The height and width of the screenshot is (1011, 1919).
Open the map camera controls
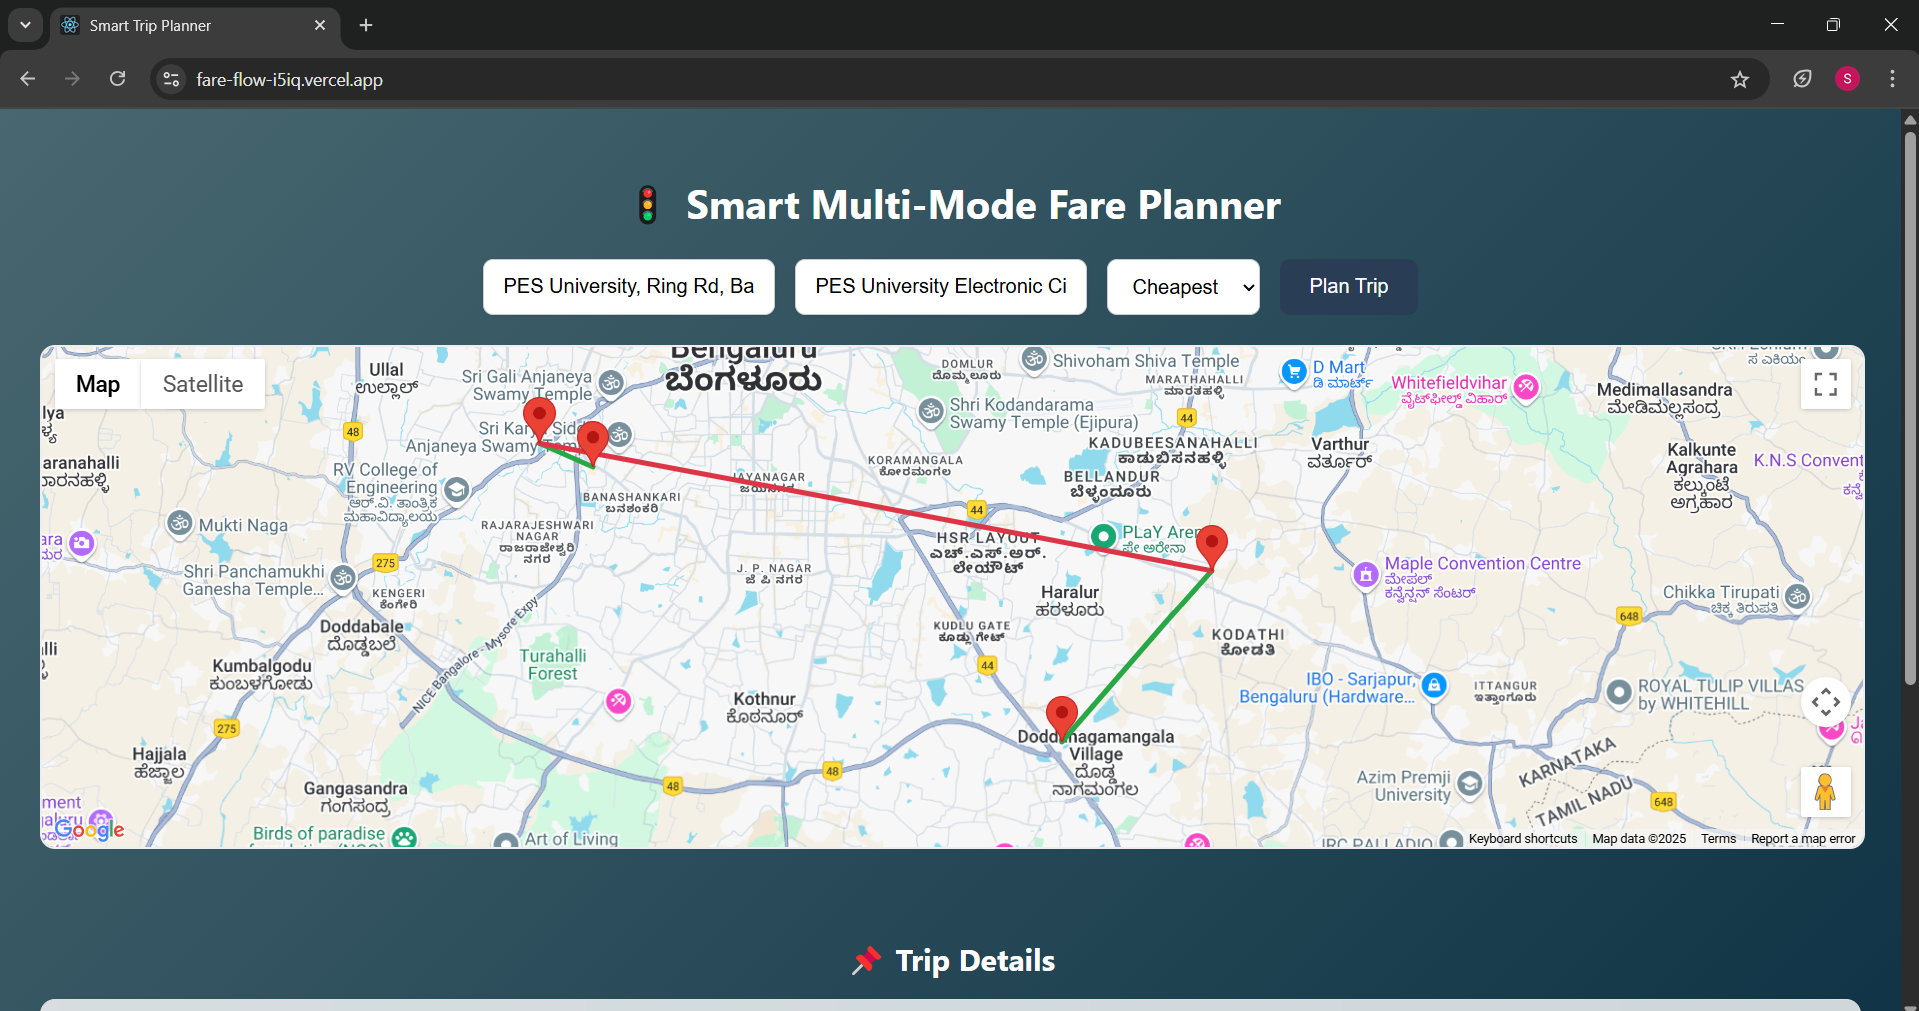pos(1826,702)
